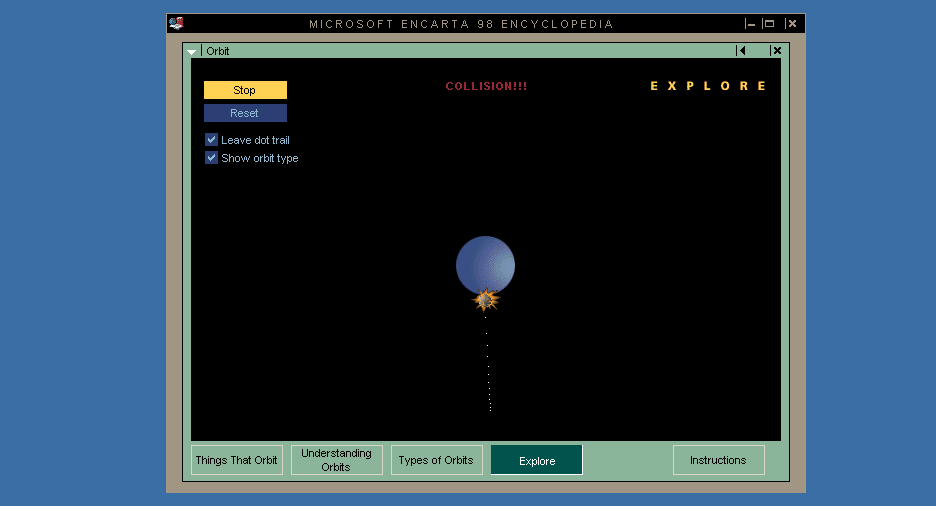This screenshot has height=506, width=936.
Task: Click the blue planet in the simulation
Action: [485, 264]
